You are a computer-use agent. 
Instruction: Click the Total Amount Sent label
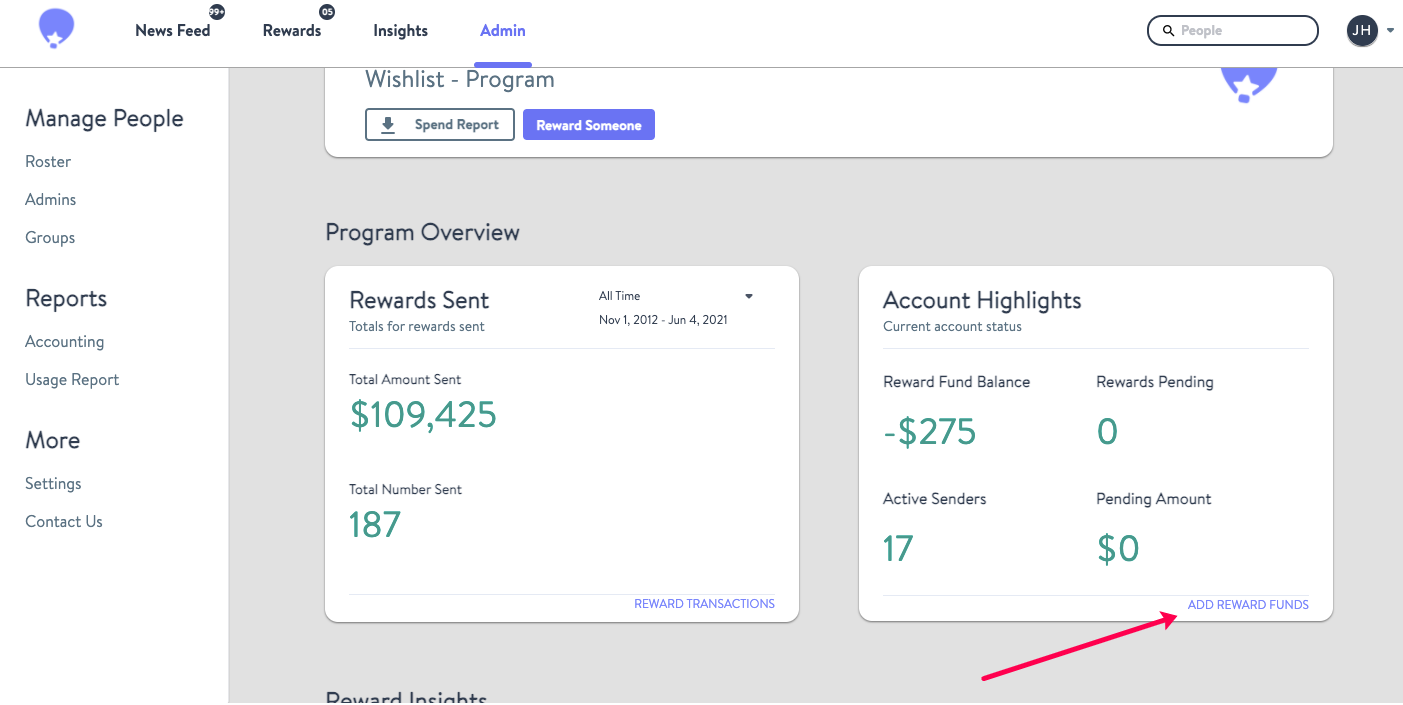pos(405,380)
